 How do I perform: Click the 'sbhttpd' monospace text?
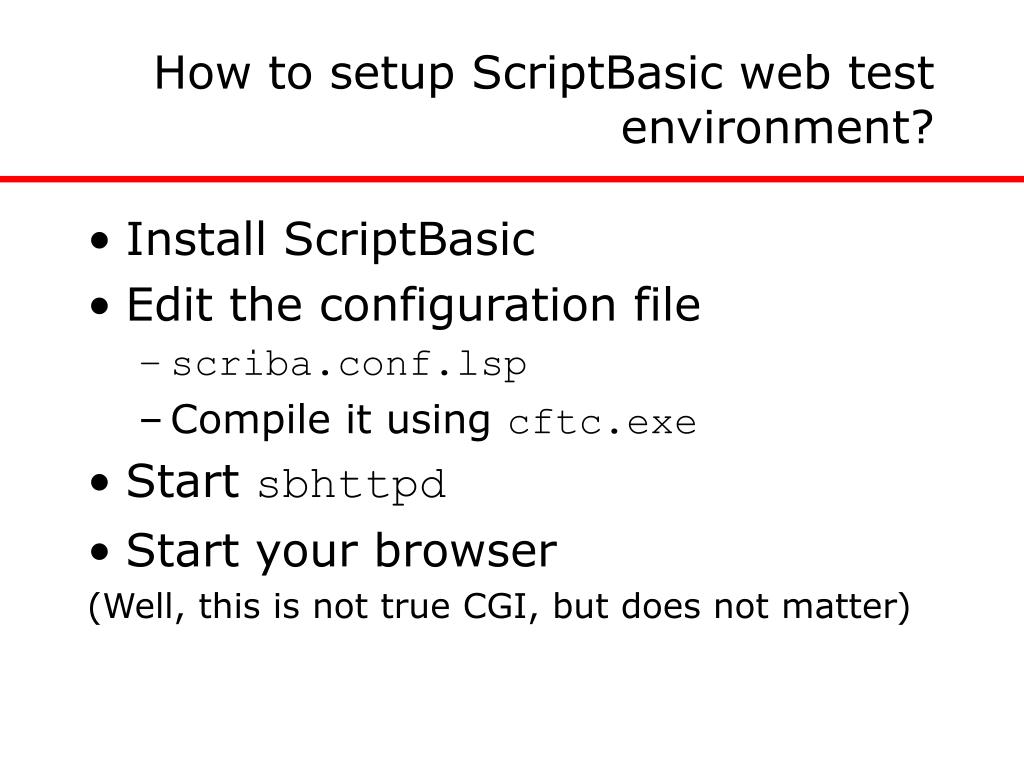pyautogui.click(x=351, y=485)
